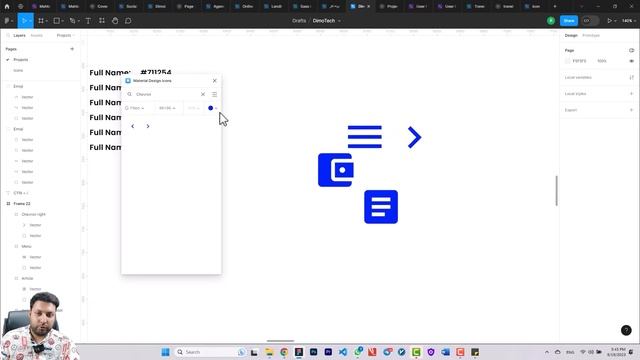Open the Projects page dropdown
This screenshot has width=640, height=360.
65,36
